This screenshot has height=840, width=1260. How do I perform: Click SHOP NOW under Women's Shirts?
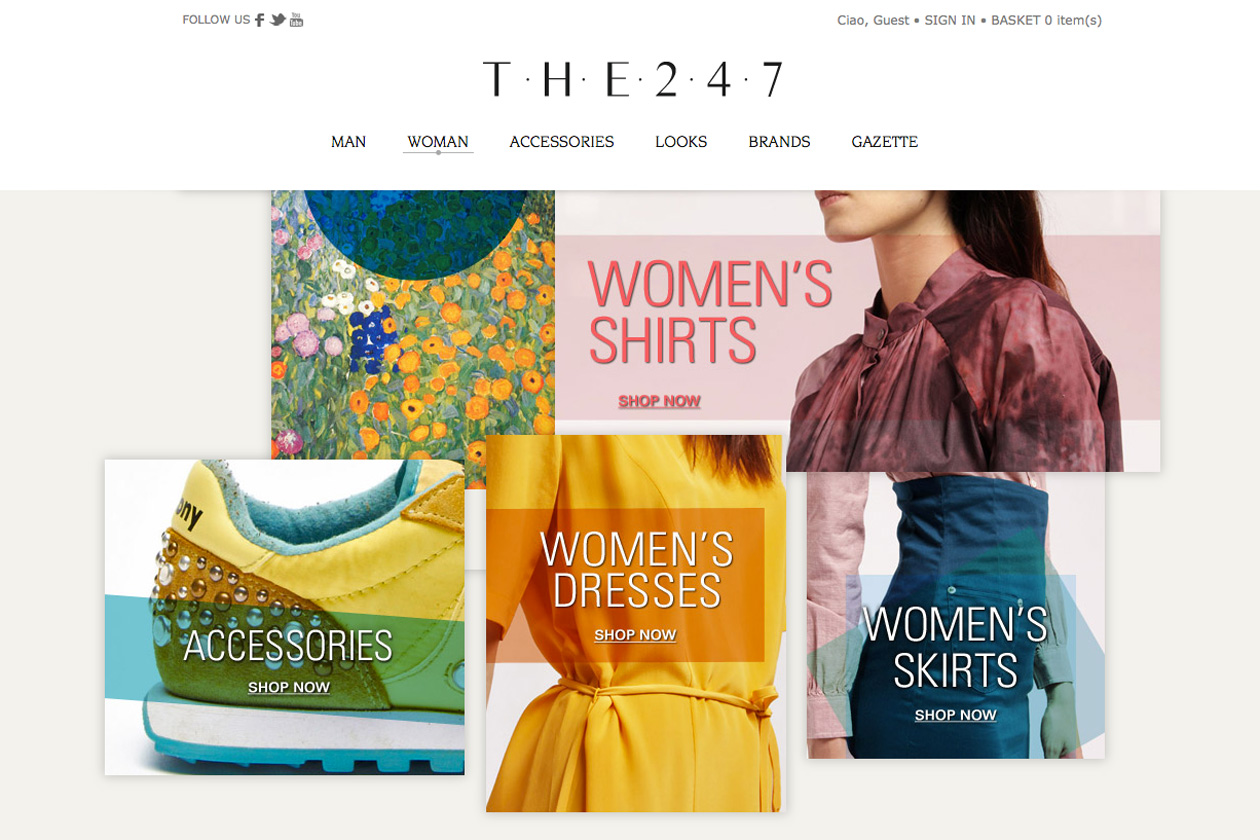[x=659, y=401]
